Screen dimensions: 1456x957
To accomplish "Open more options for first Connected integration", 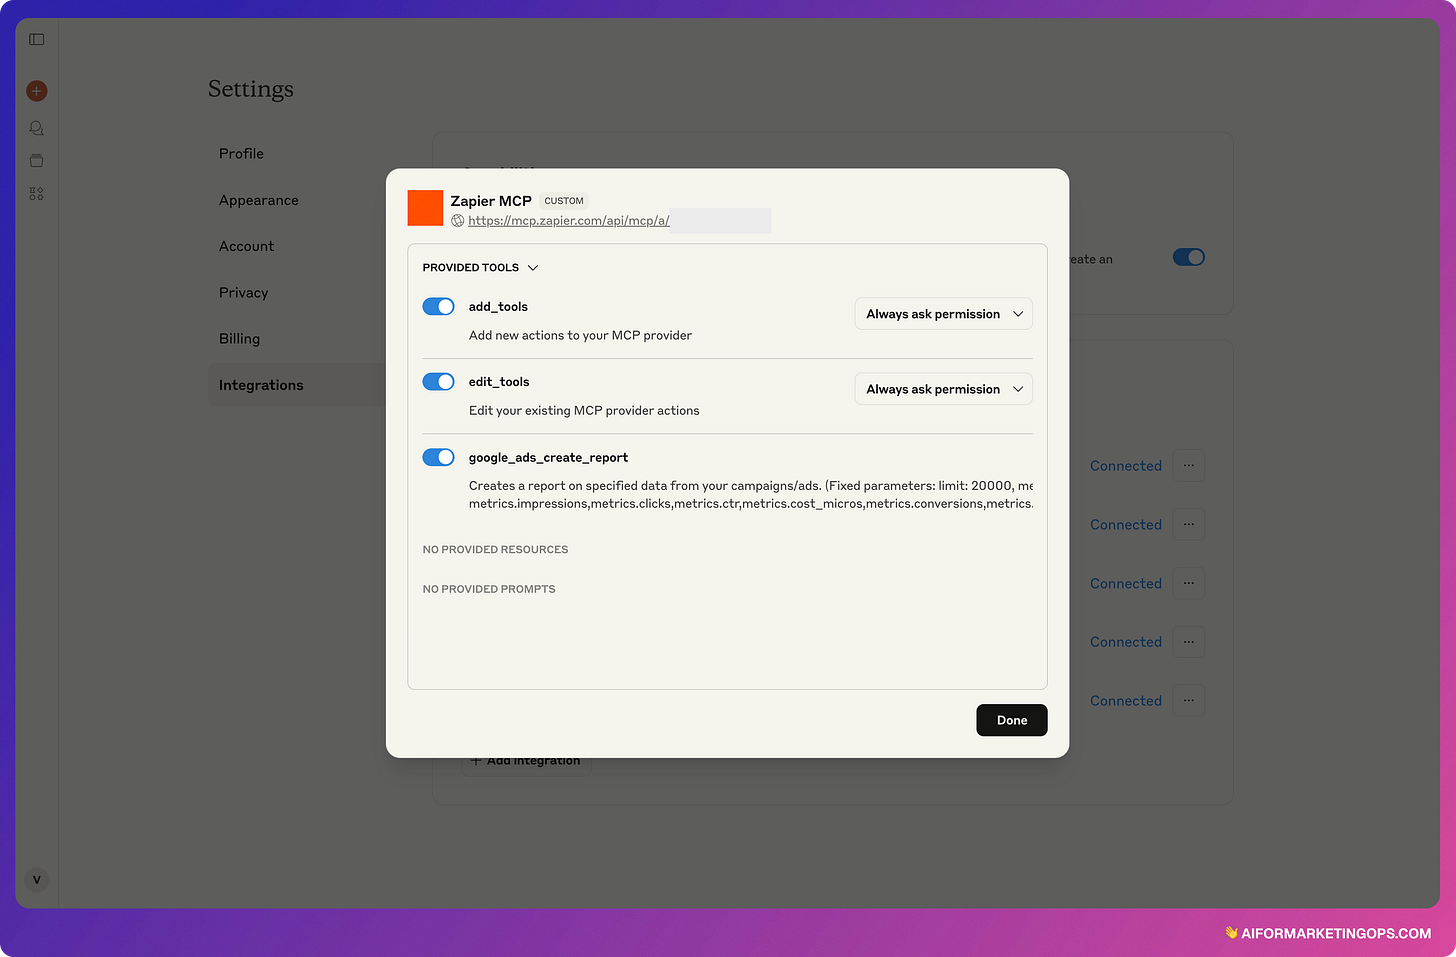I will tap(1189, 466).
